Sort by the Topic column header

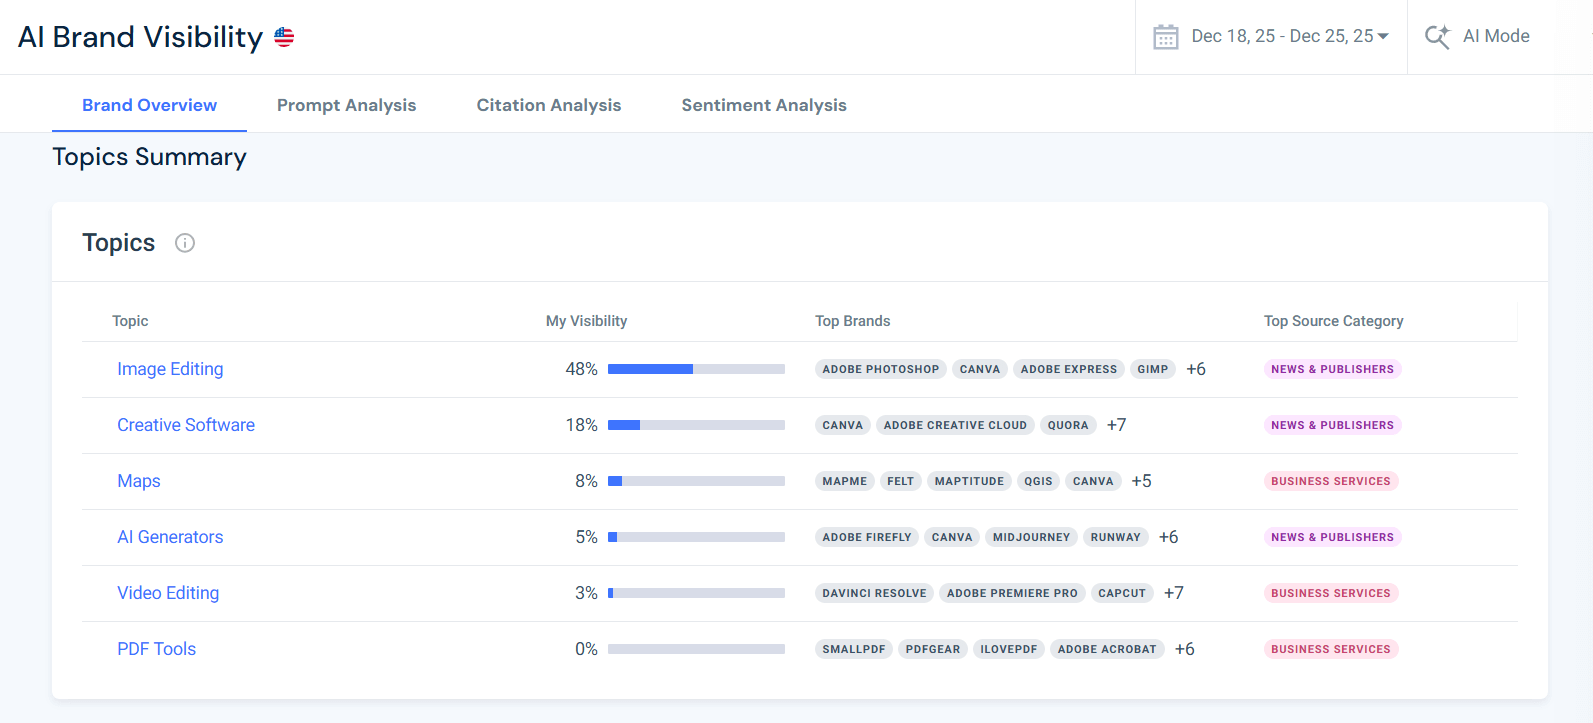130,321
